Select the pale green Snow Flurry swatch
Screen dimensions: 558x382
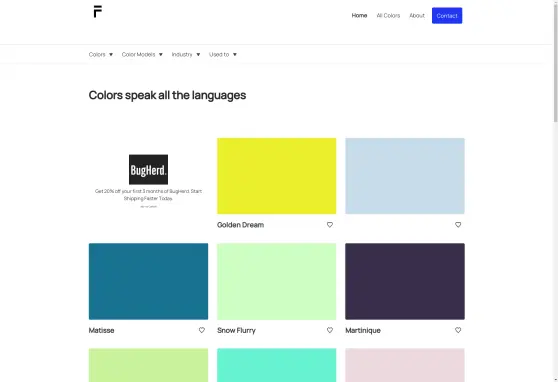[x=277, y=281]
